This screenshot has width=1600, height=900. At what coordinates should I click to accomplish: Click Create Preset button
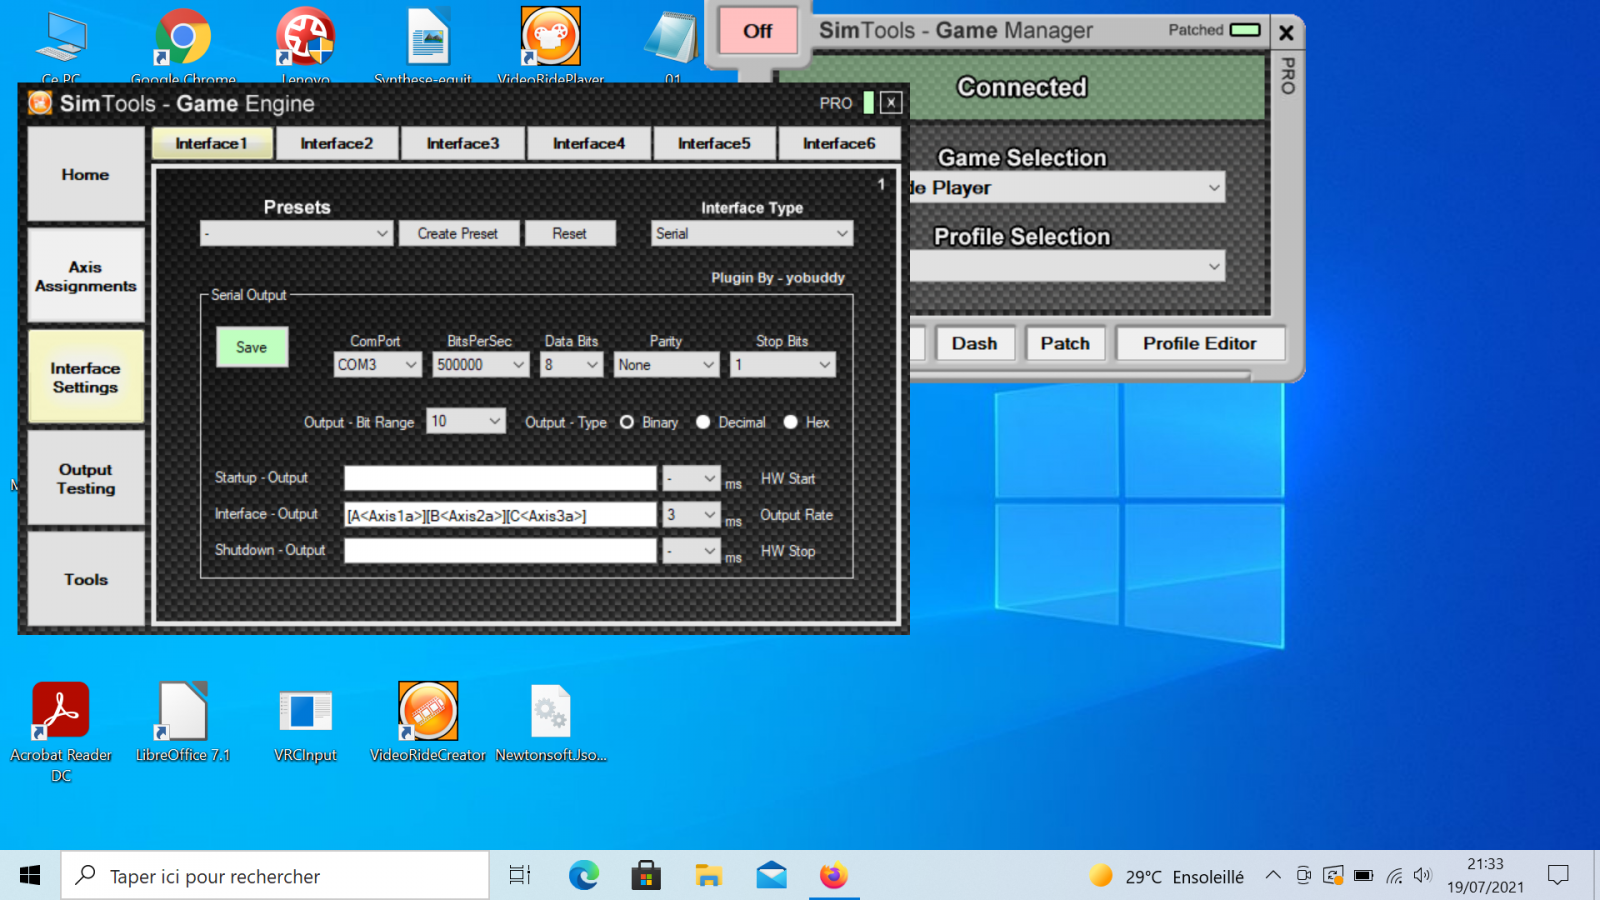click(x=458, y=233)
